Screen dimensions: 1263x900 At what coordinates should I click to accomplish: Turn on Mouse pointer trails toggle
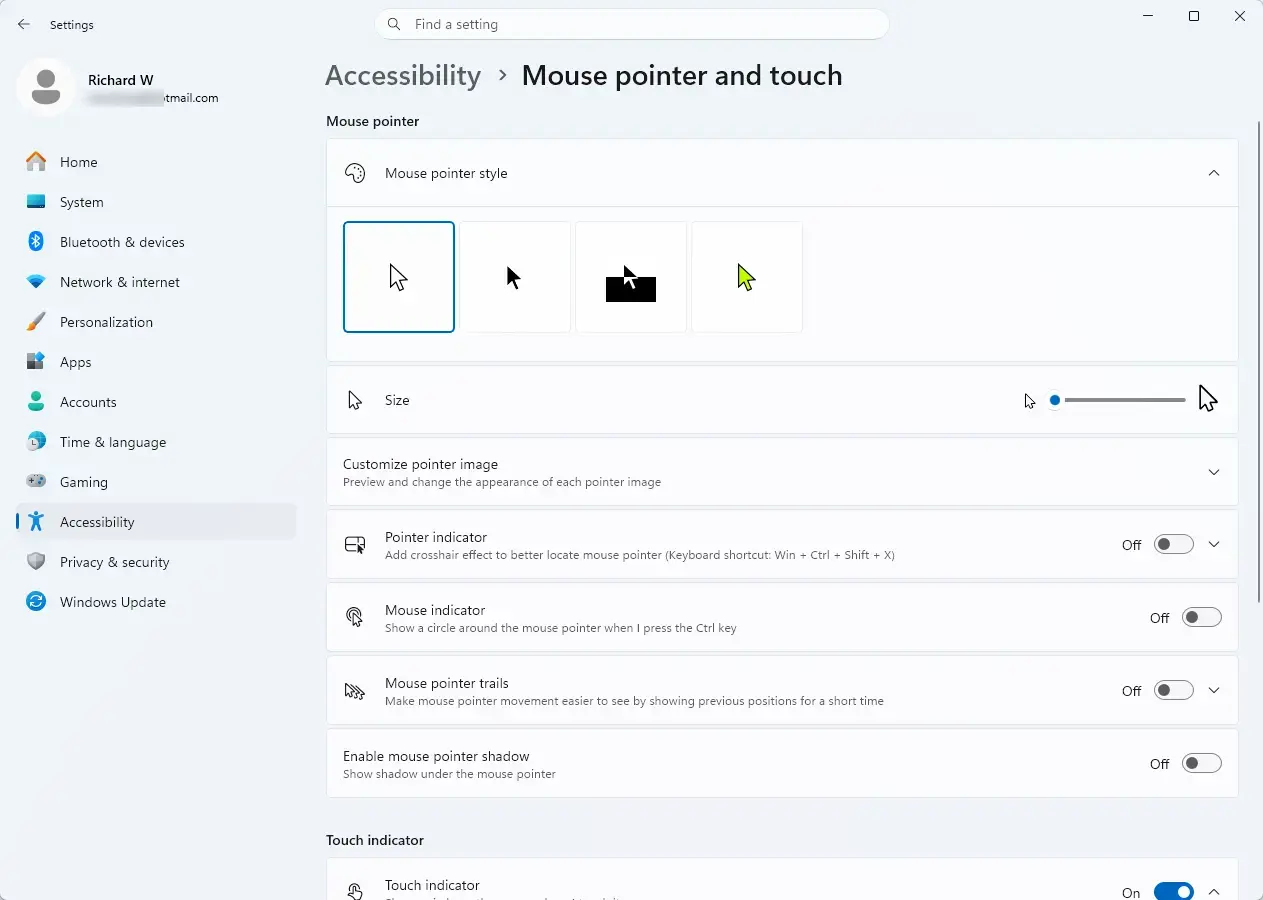pyautogui.click(x=1173, y=691)
